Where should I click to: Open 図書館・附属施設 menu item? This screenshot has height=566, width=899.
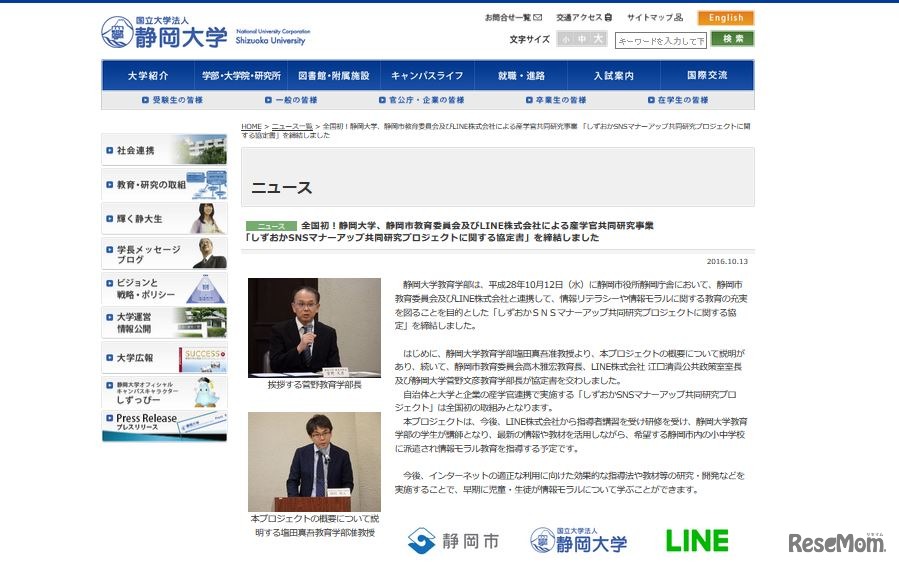[334, 75]
